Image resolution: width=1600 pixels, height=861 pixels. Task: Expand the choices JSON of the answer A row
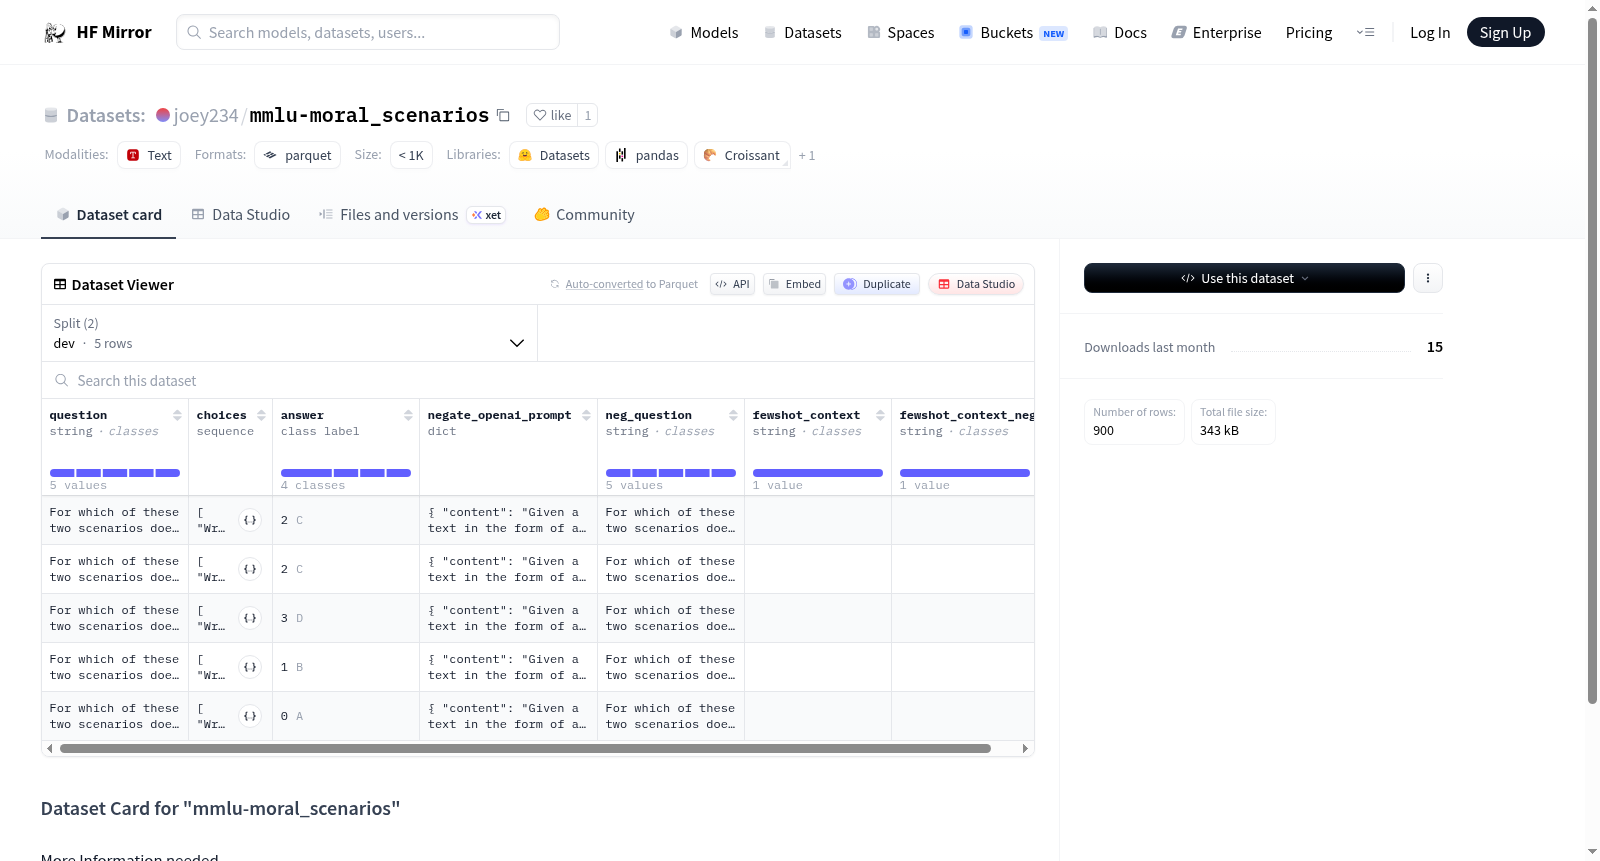[250, 716]
